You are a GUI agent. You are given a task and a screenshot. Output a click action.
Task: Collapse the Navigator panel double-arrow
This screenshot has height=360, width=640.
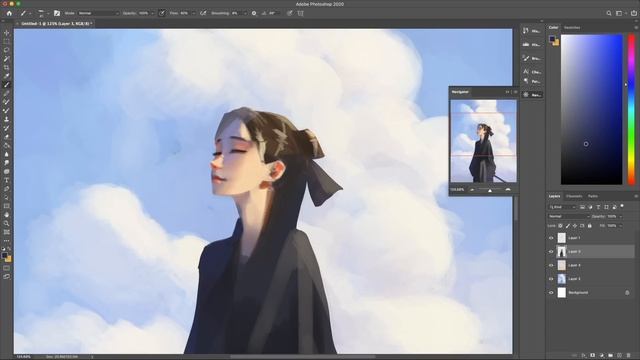(x=508, y=92)
